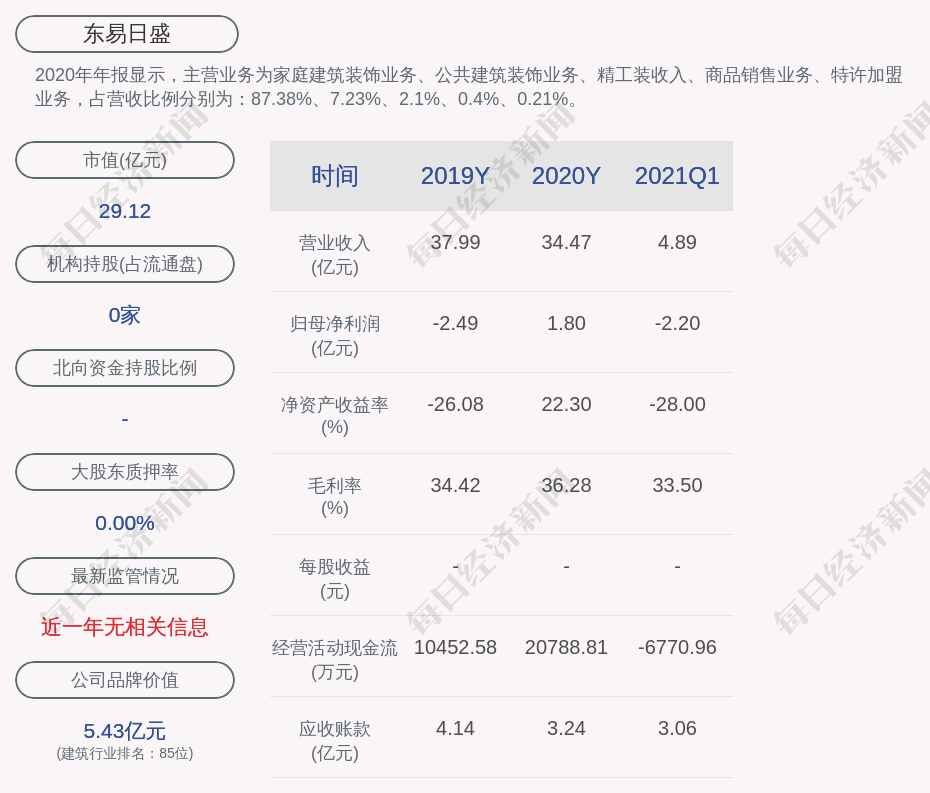The height and width of the screenshot is (793, 930).
Task: Click the 时间 table header
Action: (334, 176)
